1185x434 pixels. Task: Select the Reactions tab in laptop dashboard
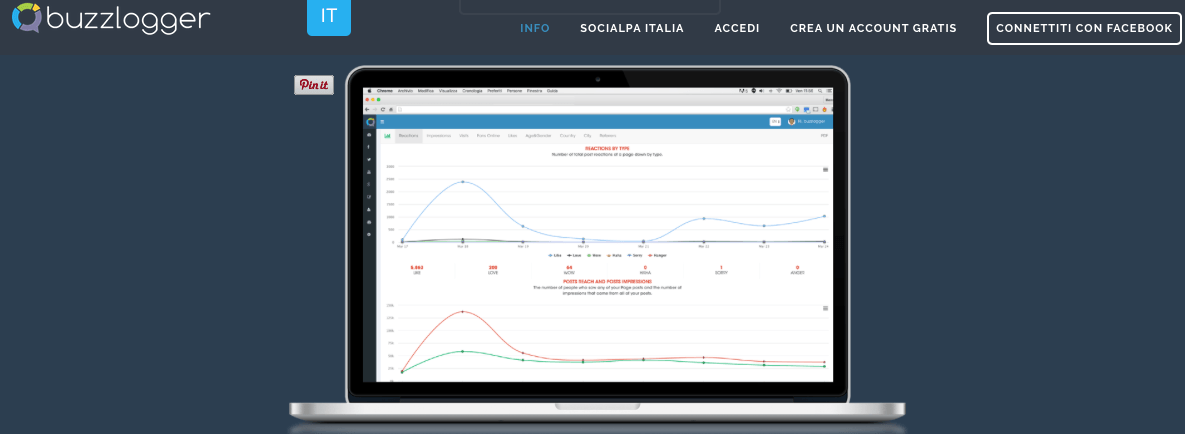[409, 135]
